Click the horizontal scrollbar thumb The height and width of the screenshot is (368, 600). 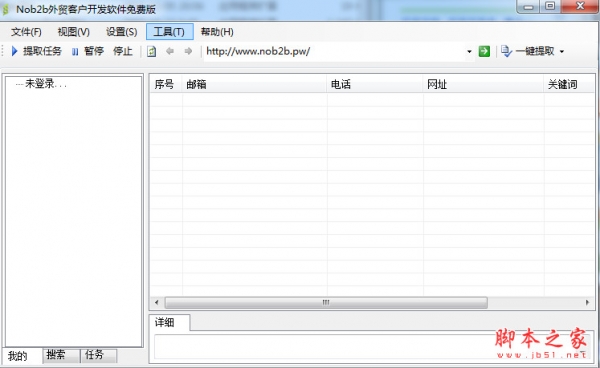point(326,303)
